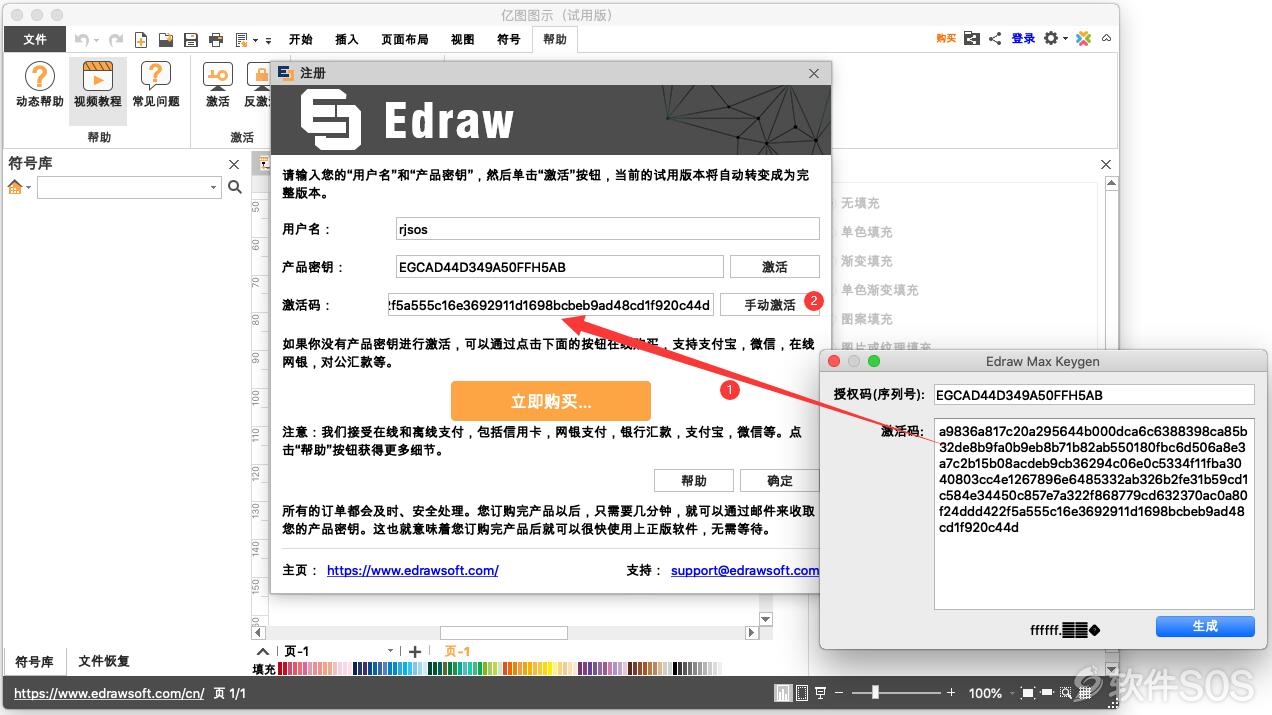This screenshot has width=1272, height=715.
Task: Click the save disk icon
Action: 190,39
